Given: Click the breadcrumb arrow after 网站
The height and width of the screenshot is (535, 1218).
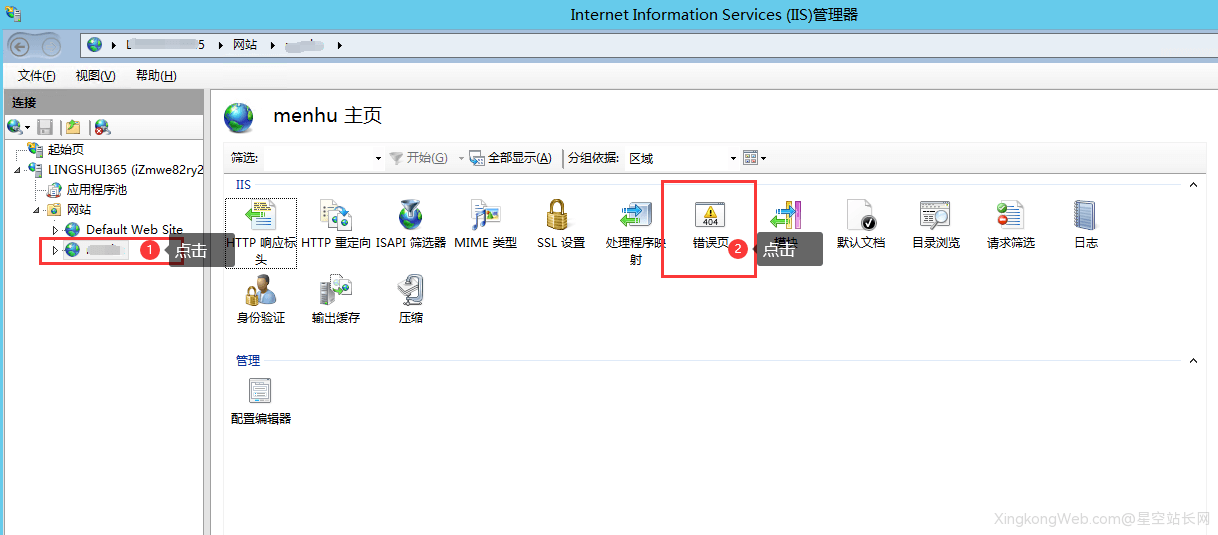Looking at the screenshot, I should pos(273,45).
